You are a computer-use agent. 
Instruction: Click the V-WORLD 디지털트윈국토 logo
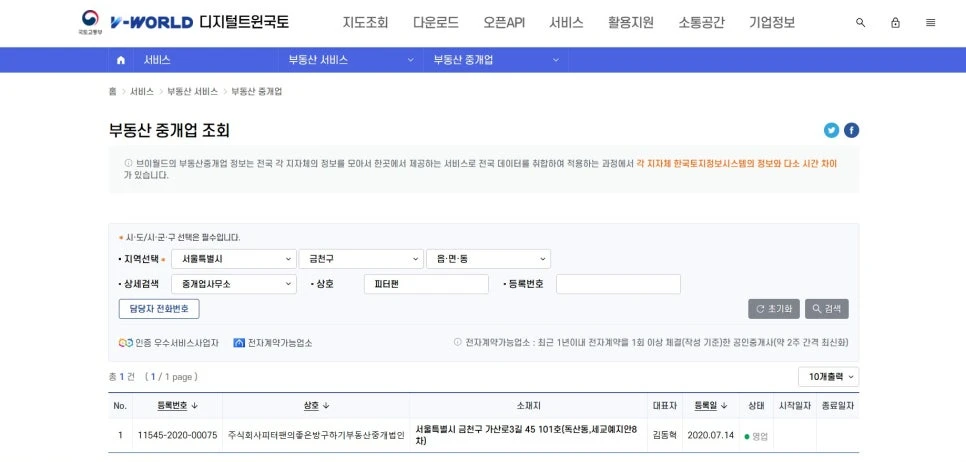[199, 22]
